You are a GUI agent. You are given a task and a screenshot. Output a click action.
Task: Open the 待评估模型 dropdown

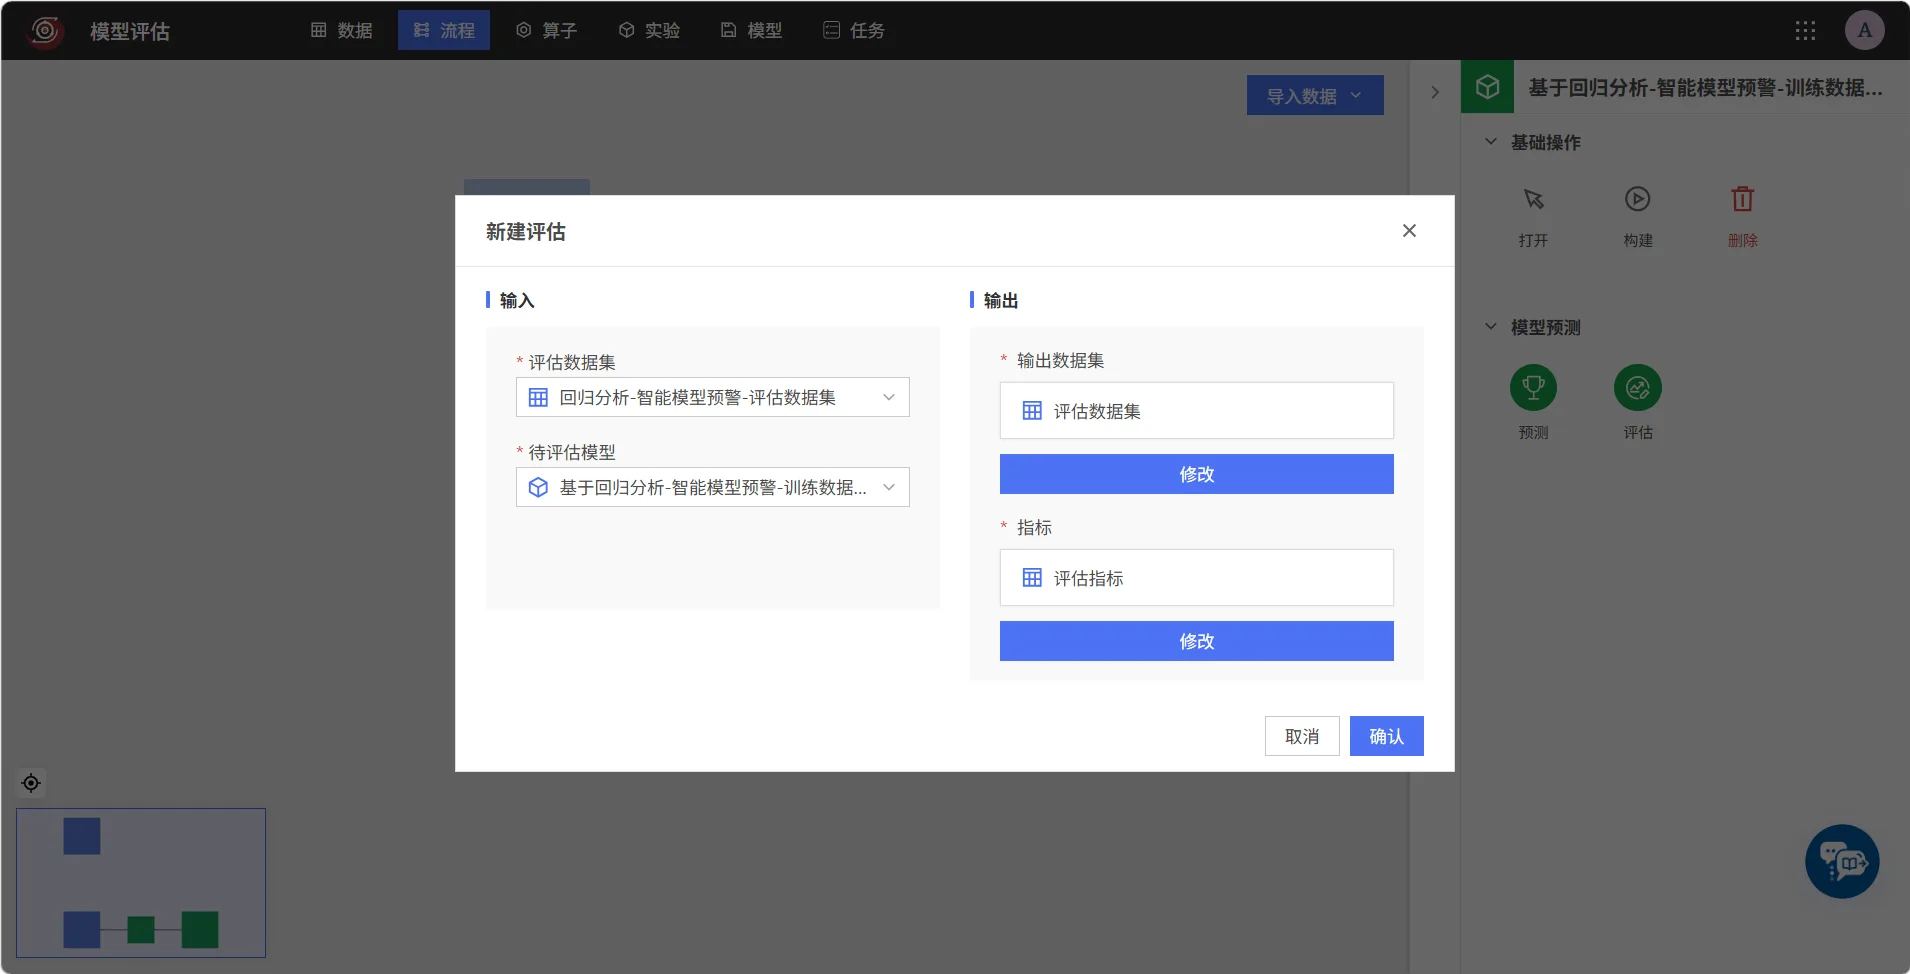tap(713, 487)
